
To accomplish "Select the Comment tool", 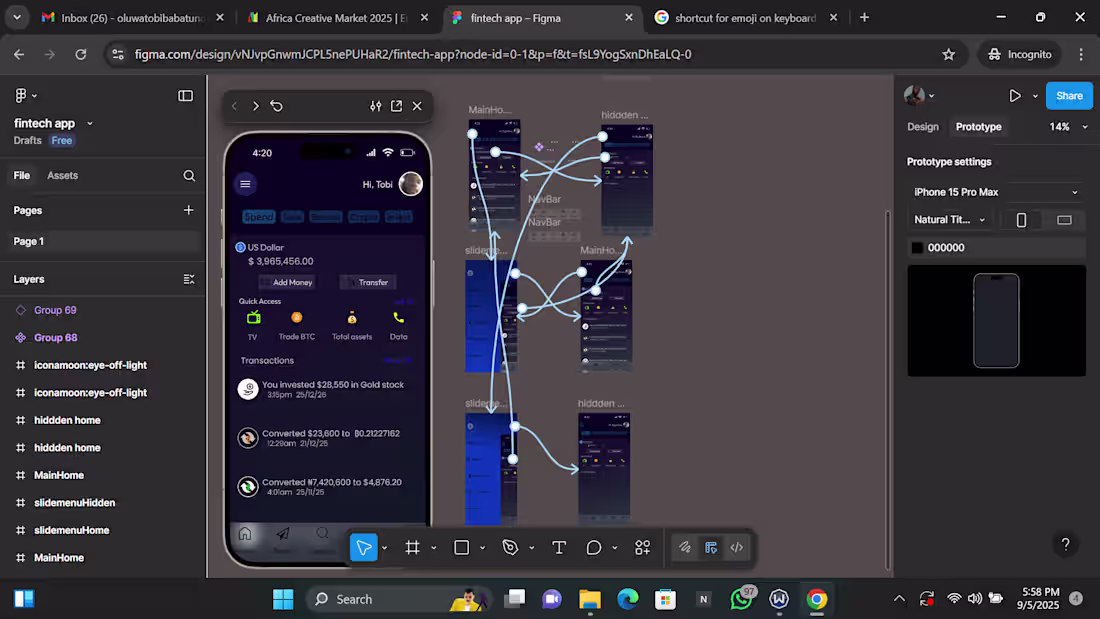I will (593, 547).
